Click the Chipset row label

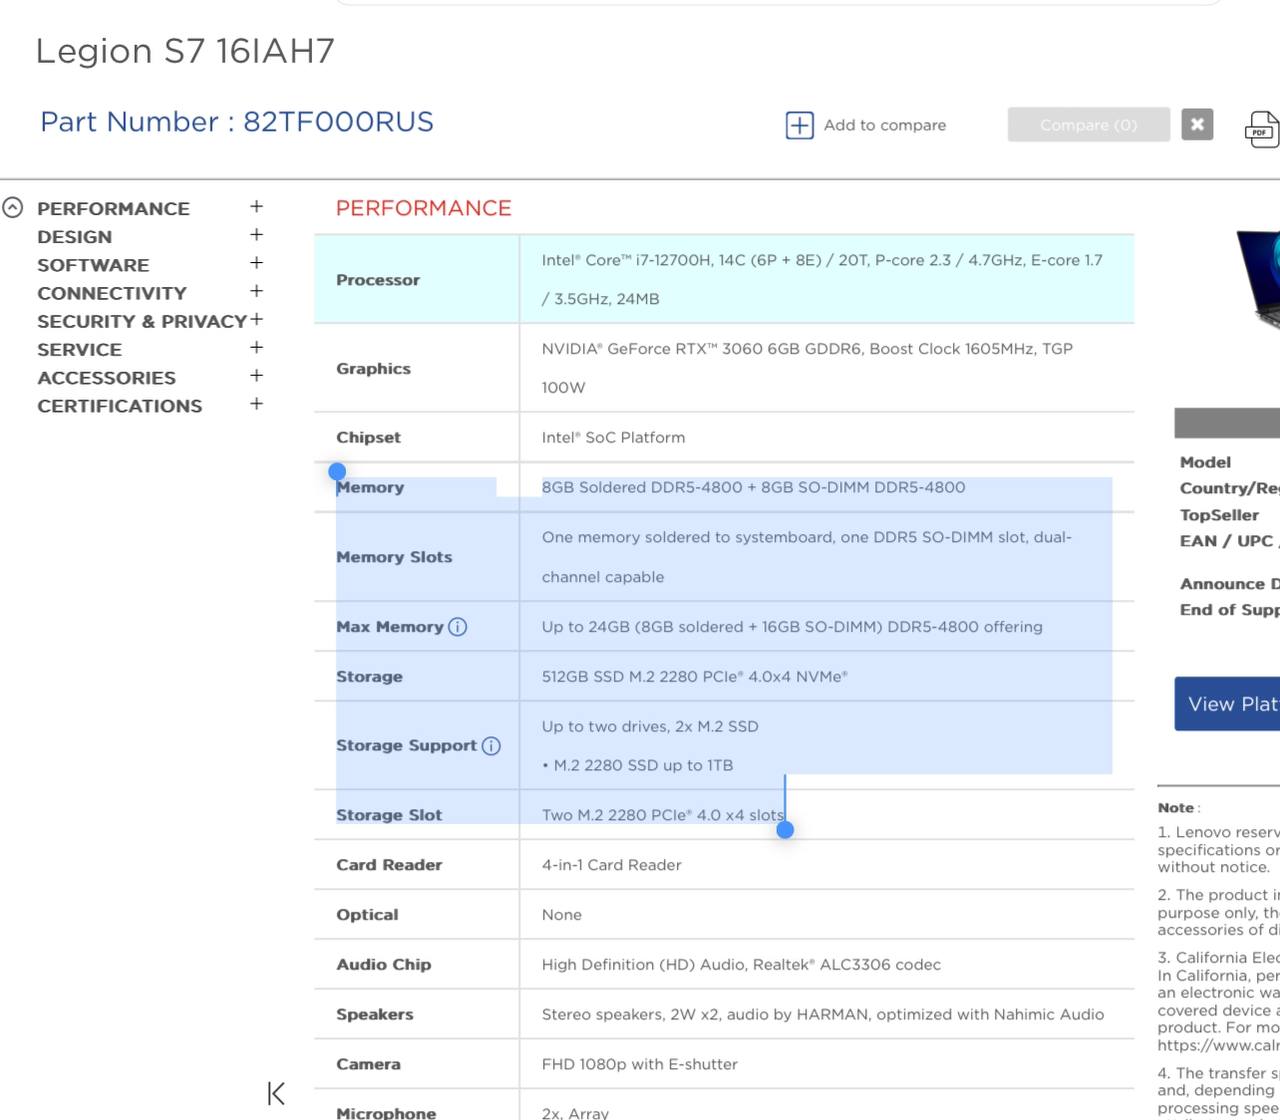pyautogui.click(x=368, y=438)
